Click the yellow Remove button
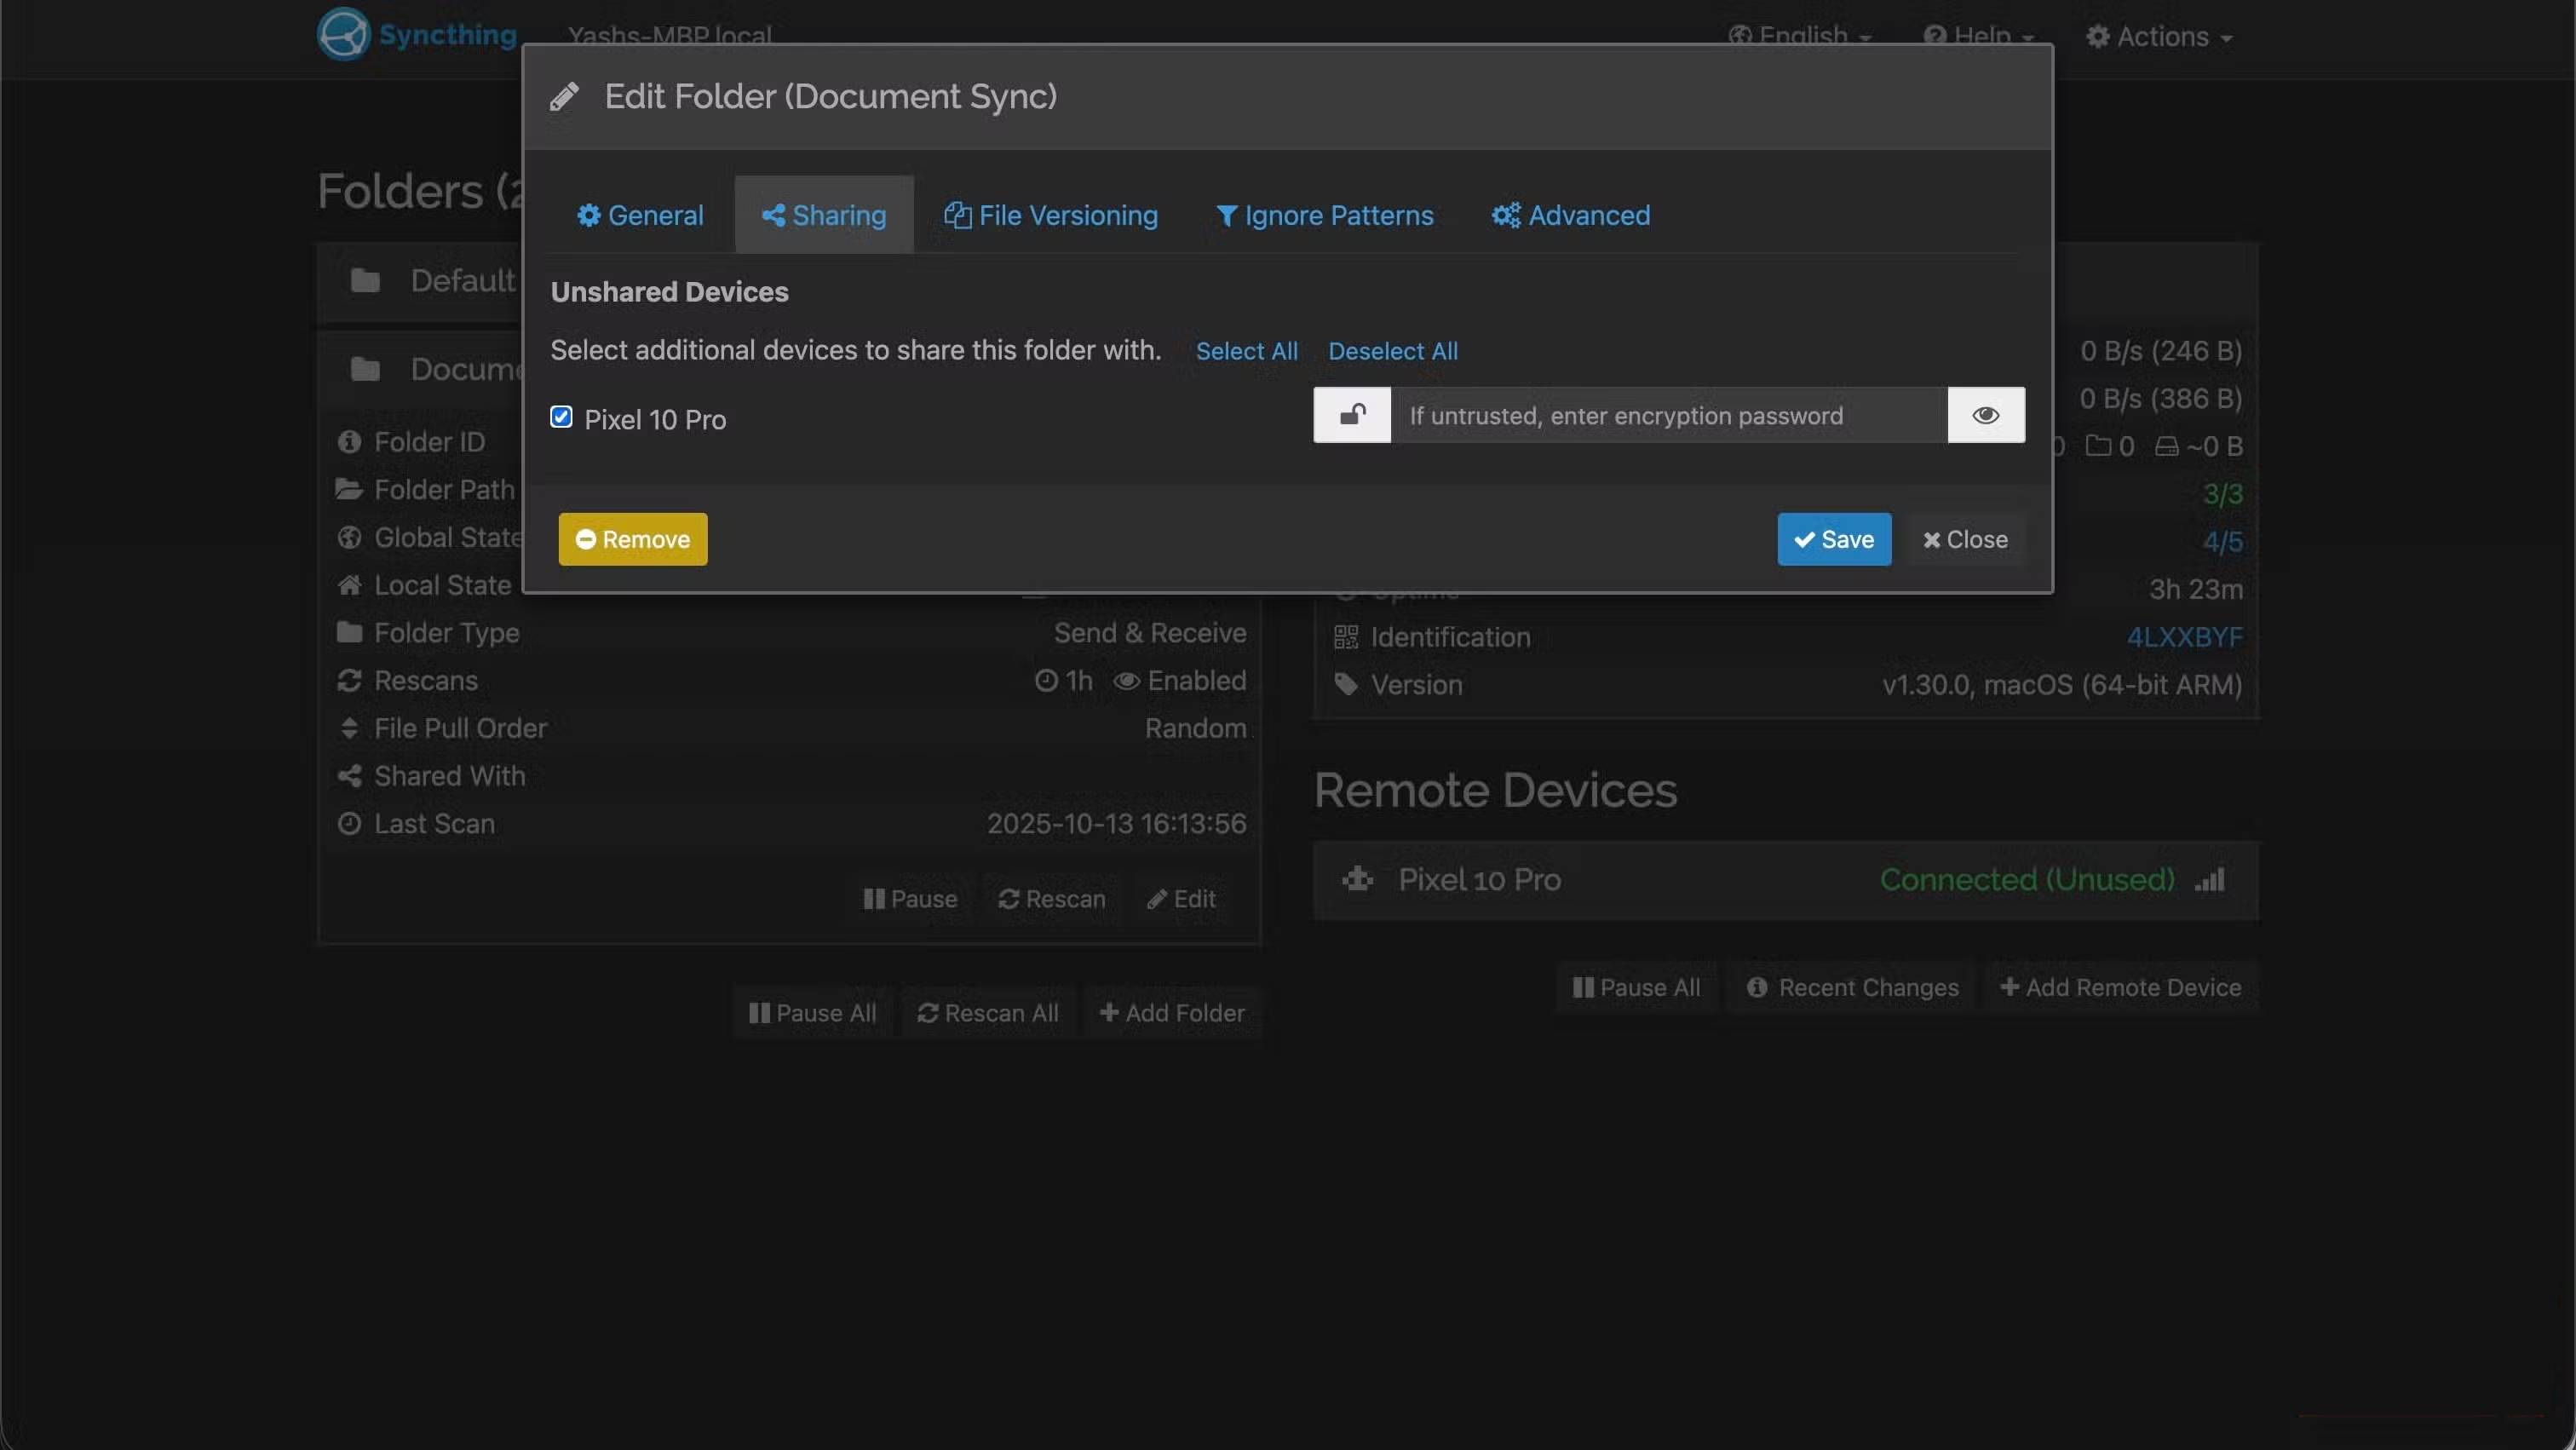The image size is (2576, 1450). (x=632, y=539)
